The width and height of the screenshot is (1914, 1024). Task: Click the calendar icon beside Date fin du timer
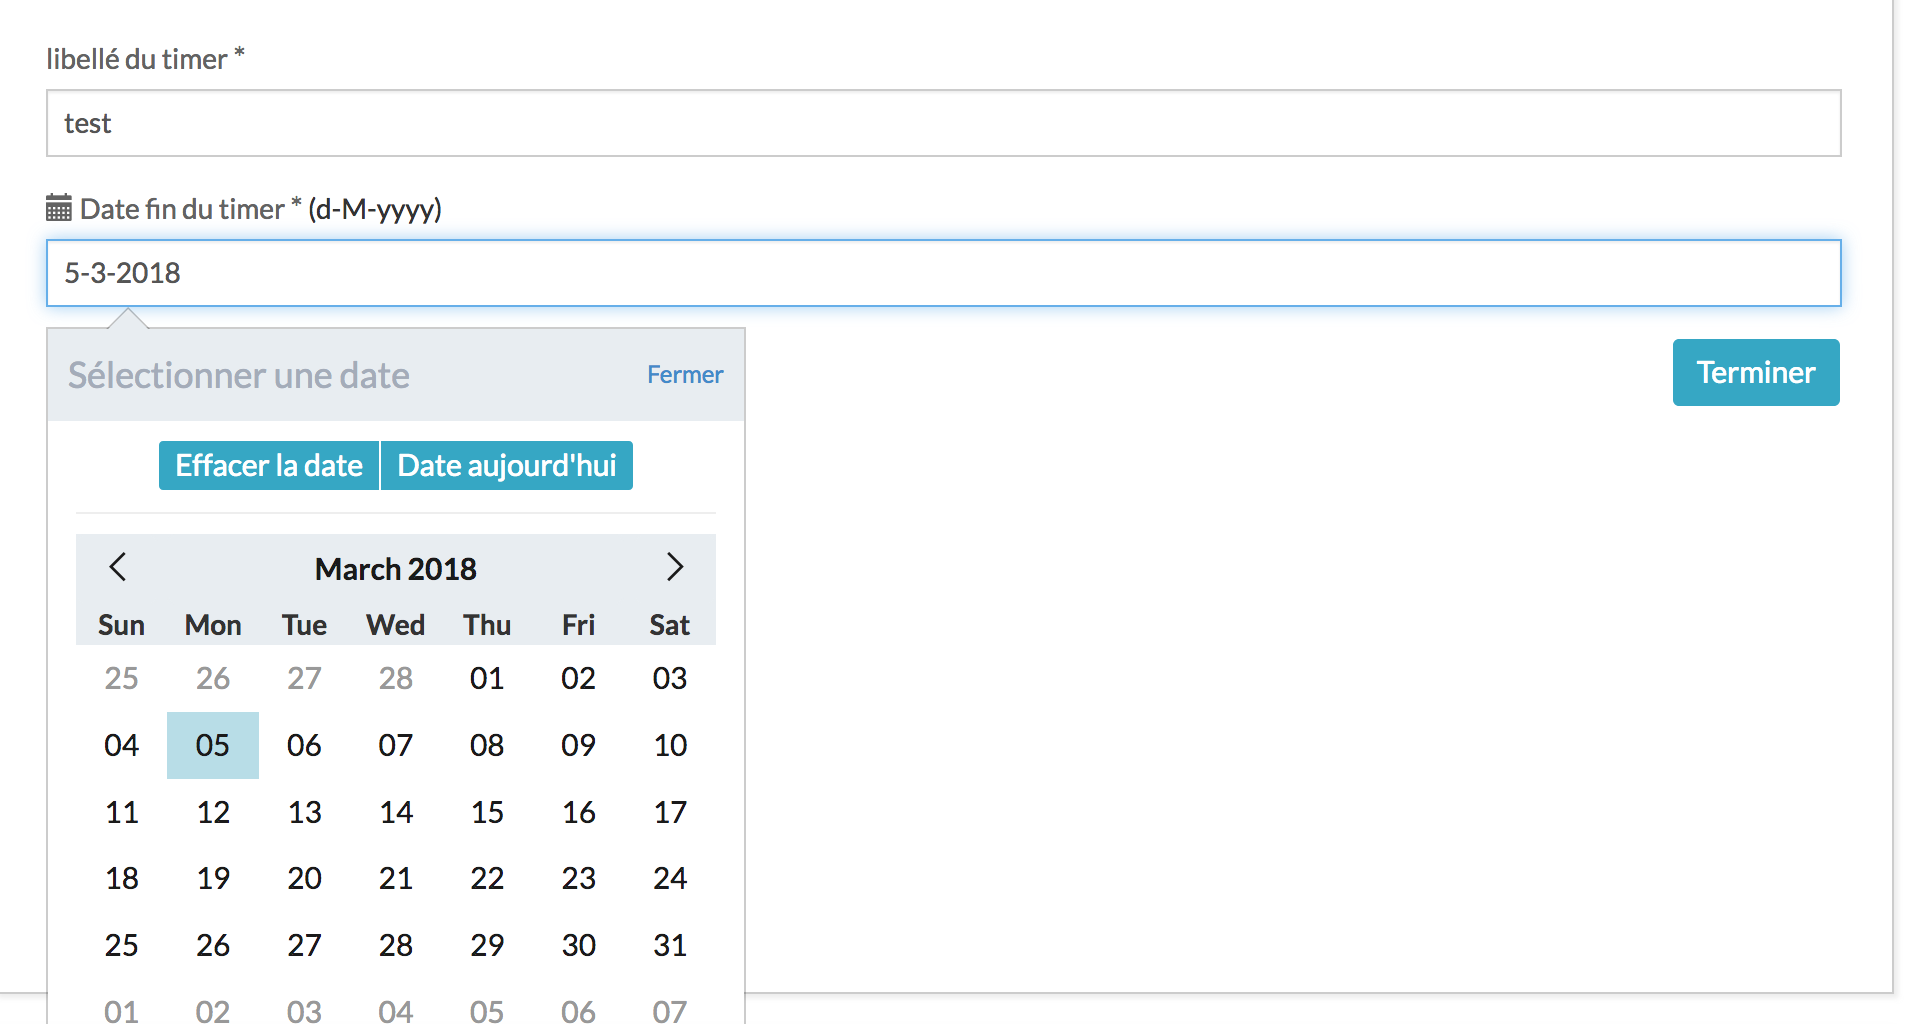tap(59, 208)
